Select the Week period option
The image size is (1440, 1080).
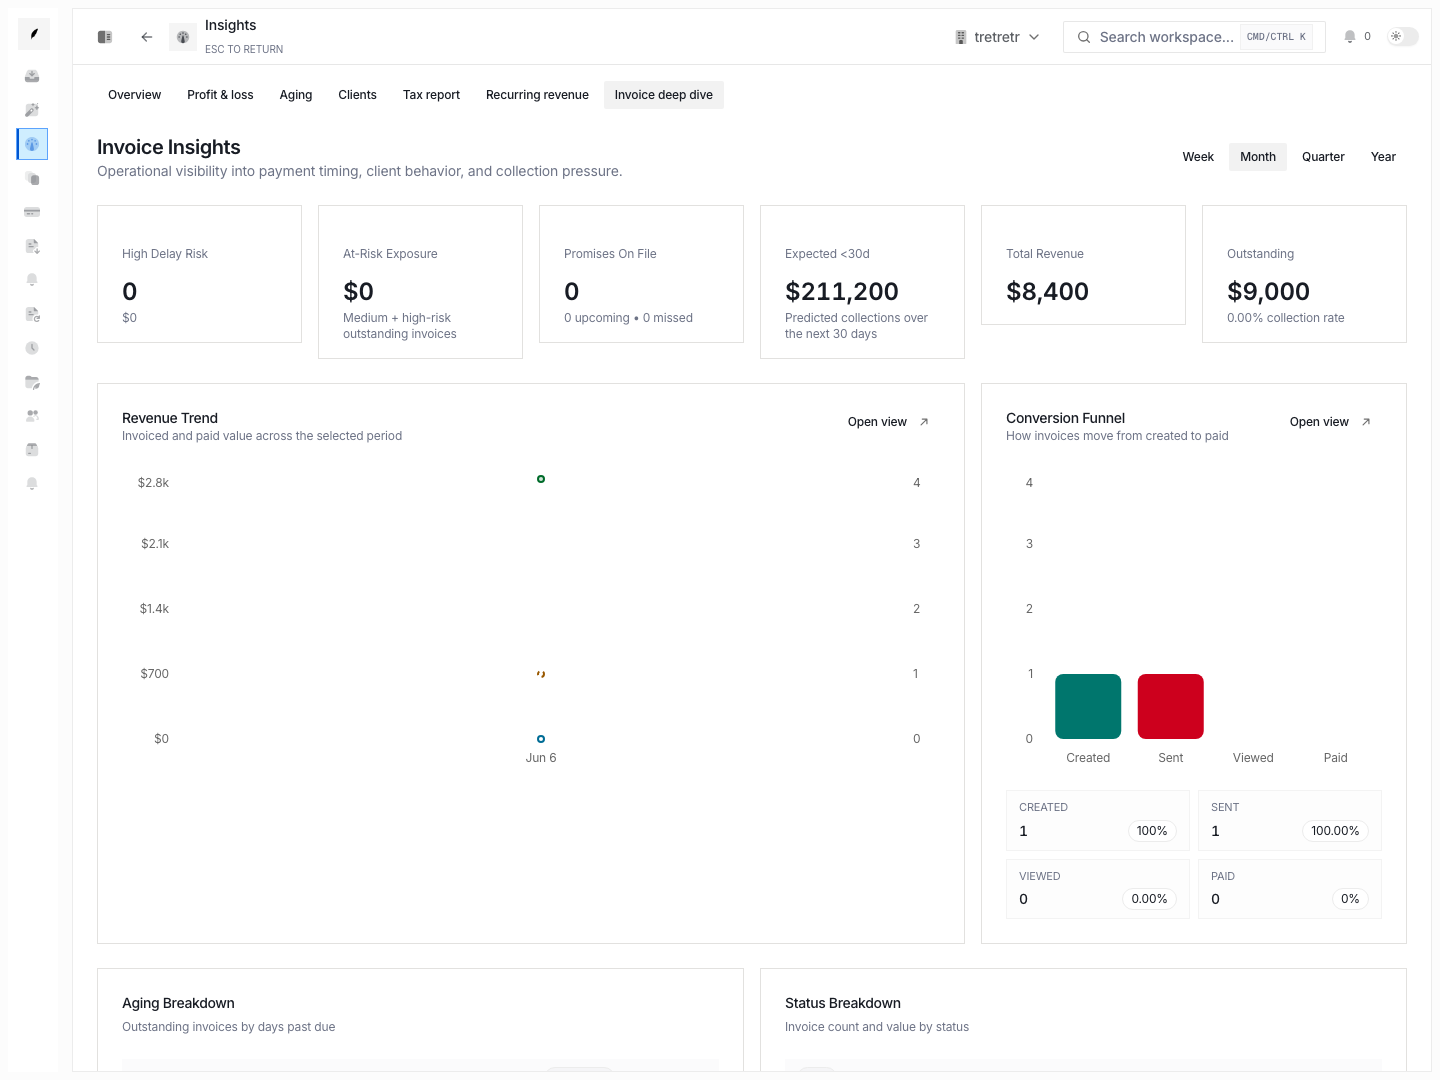tap(1198, 157)
